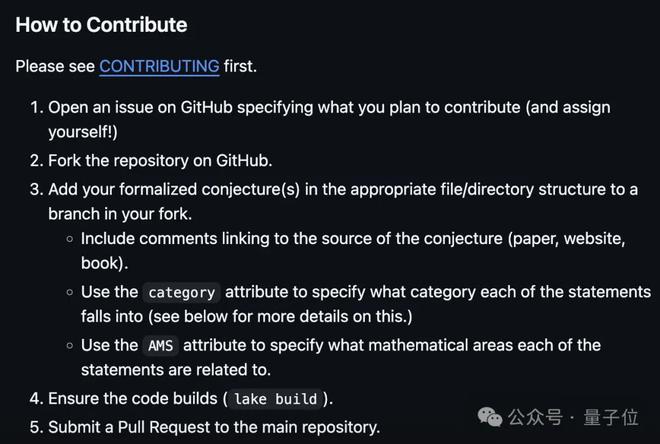Click the "Add your formalized conjecture(s)" step

coord(200,188)
